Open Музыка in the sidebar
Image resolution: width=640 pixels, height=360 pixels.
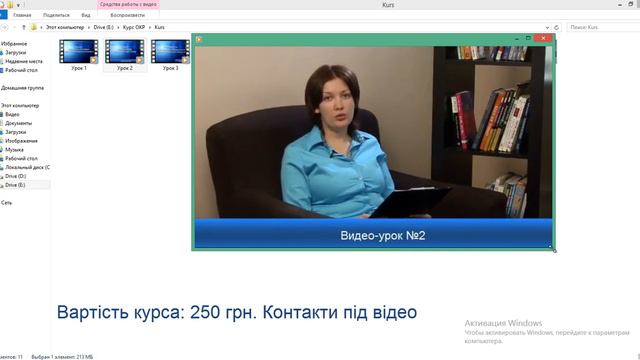click(x=14, y=150)
